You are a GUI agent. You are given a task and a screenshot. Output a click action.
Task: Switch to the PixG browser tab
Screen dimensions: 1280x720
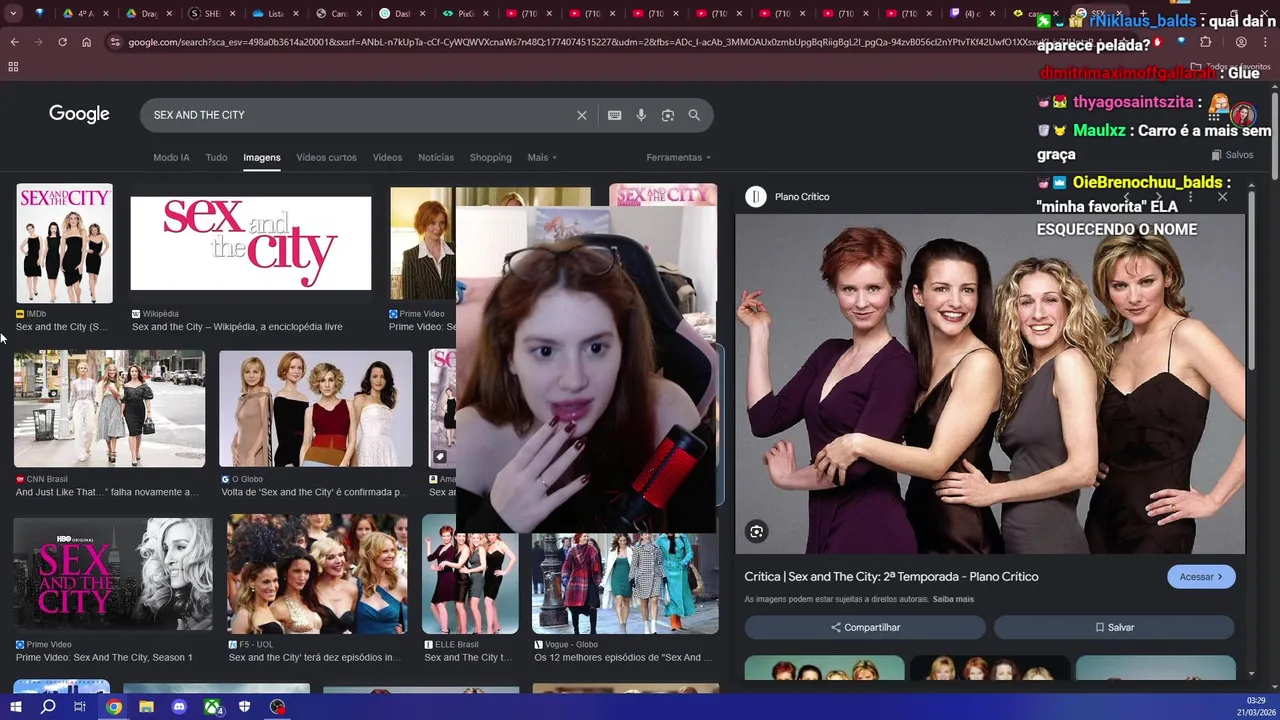pos(463,14)
